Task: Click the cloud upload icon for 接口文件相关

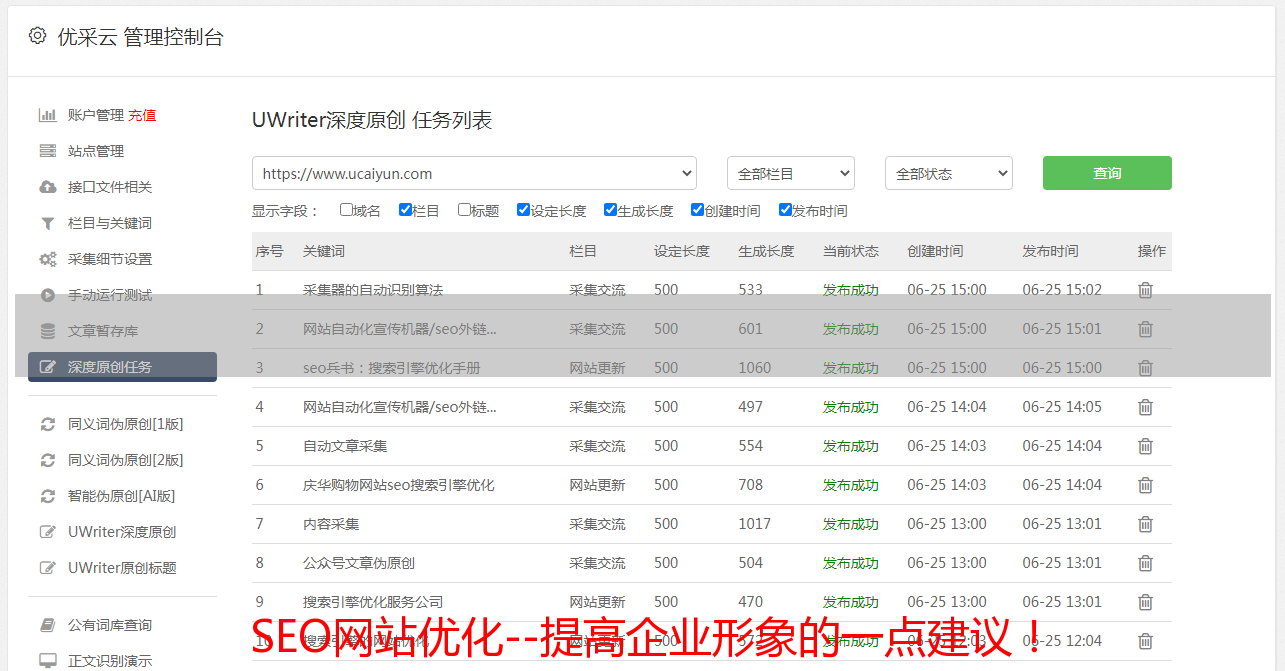Action: [47, 187]
